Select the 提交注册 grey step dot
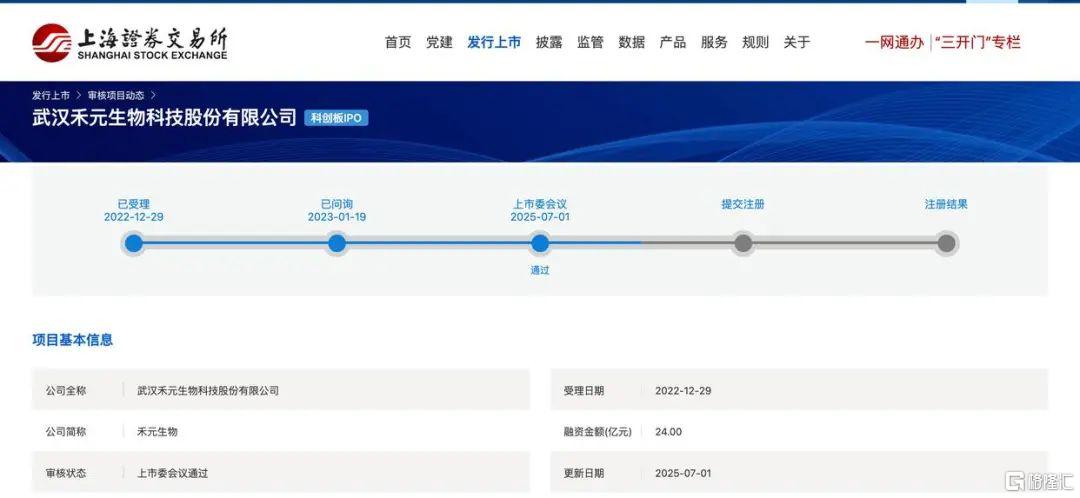This screenshot has height=498, width=1080. (743, 243)
